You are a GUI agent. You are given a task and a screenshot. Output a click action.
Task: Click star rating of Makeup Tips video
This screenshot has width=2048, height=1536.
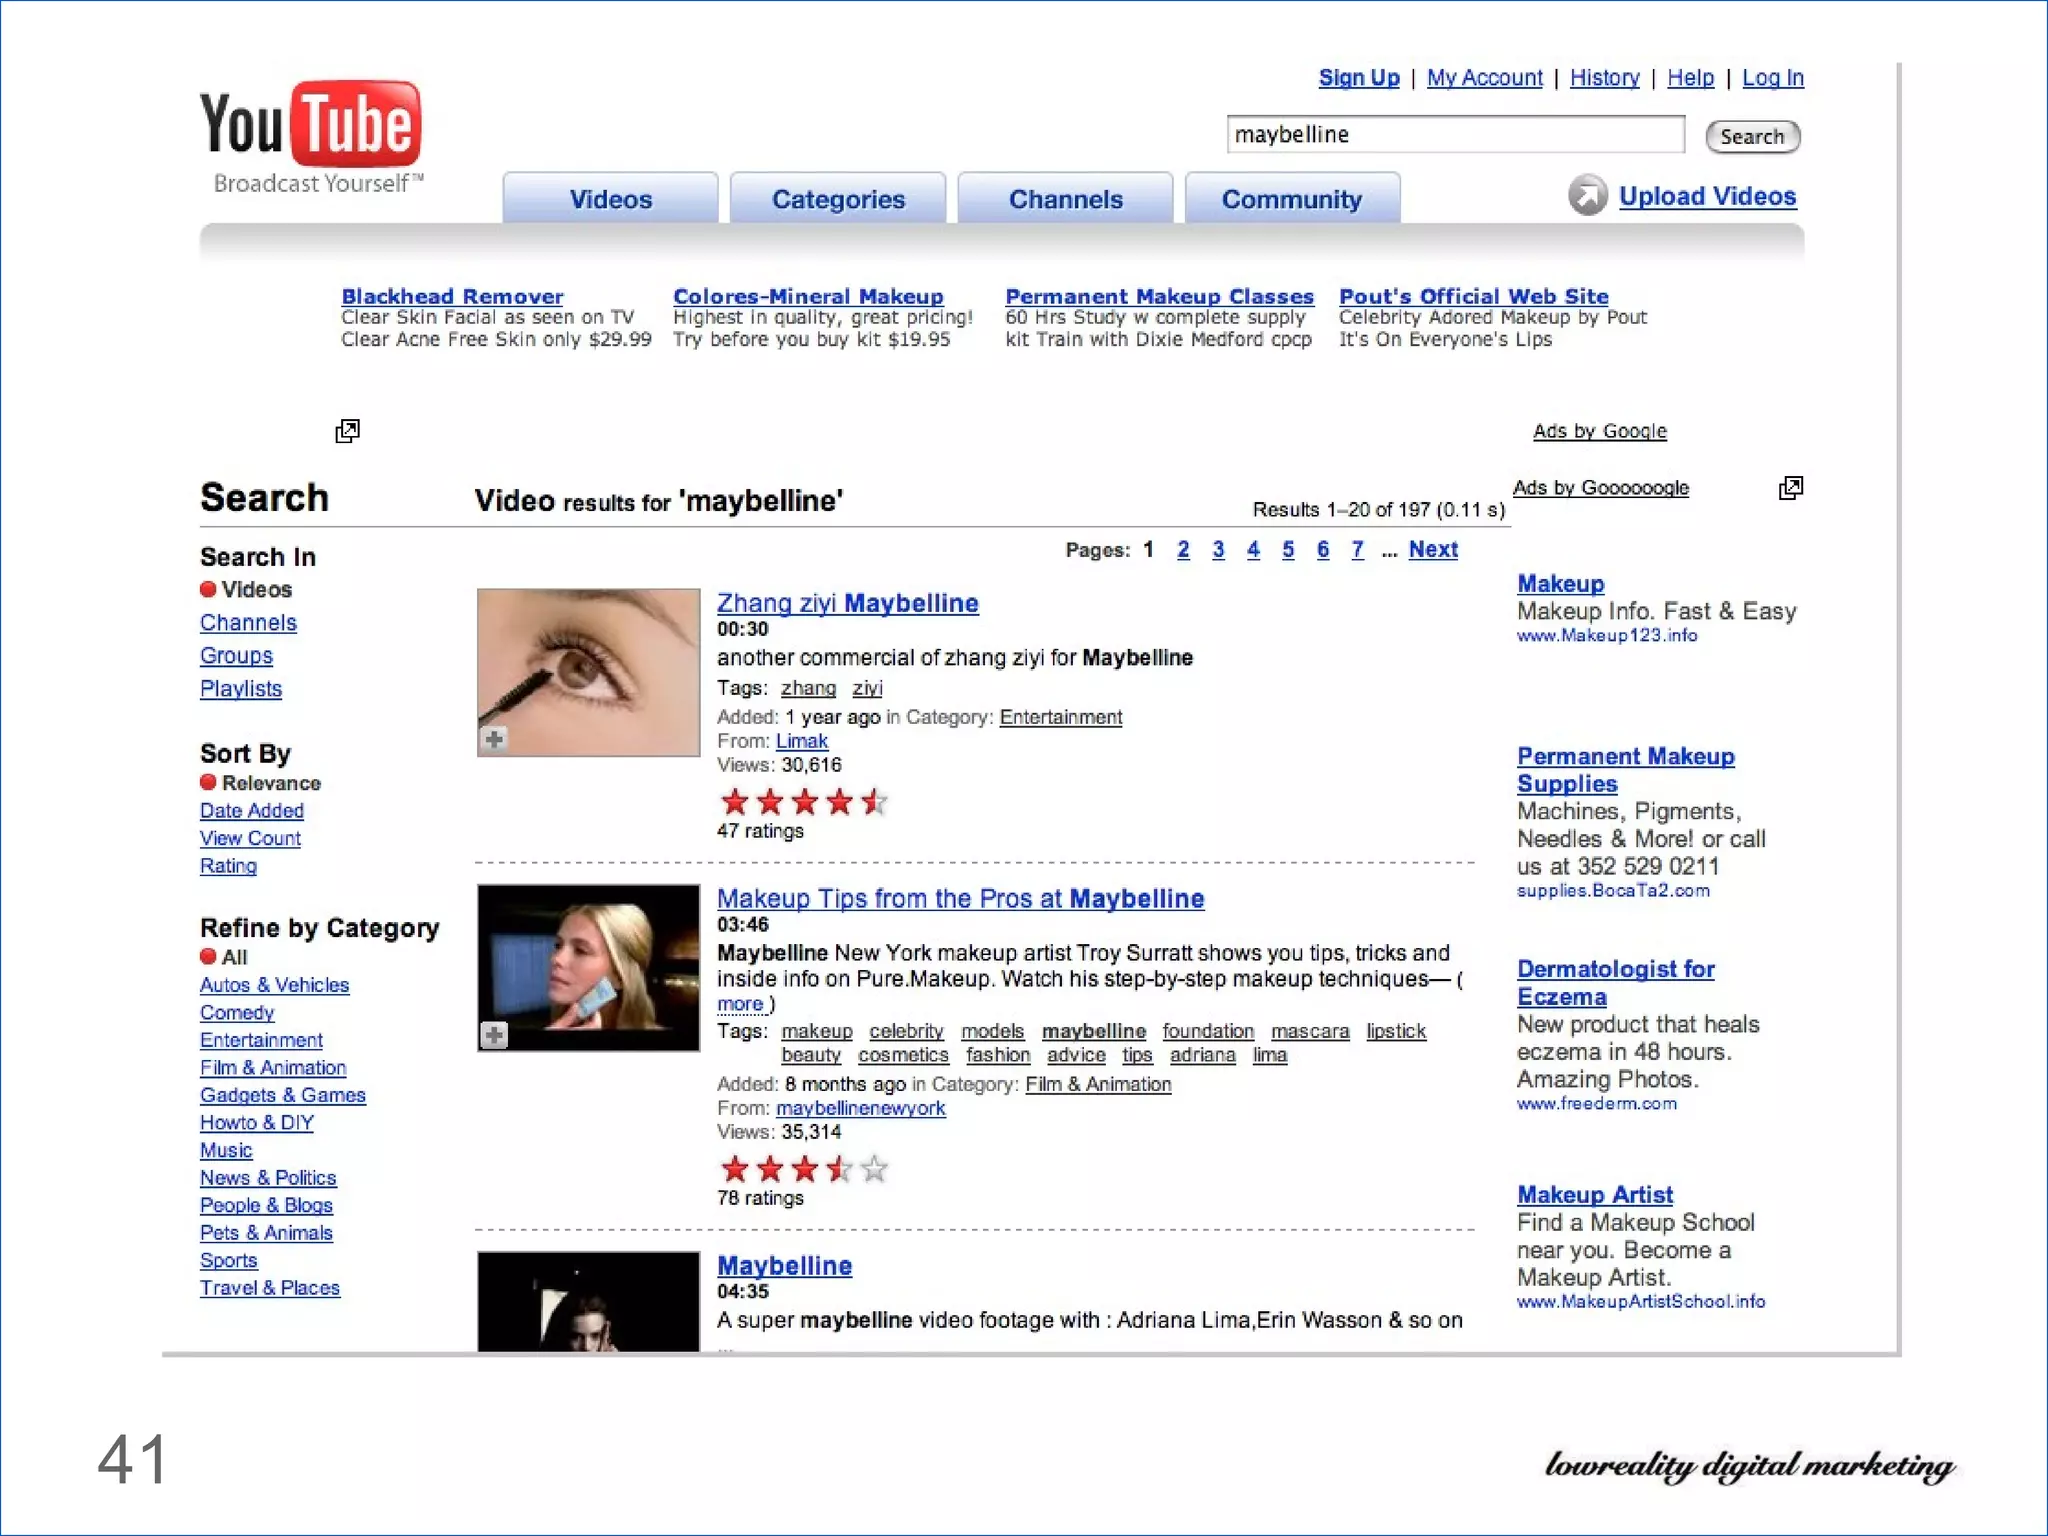[803, 1169]
